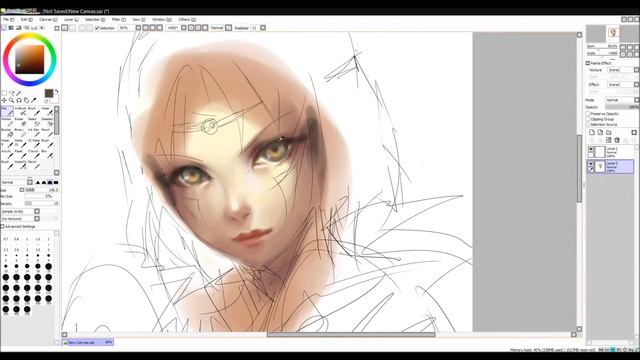The width and height of the screenshot is (640, 360).
Task: Hide Layer1 using its eye icon
Action: 591,149
